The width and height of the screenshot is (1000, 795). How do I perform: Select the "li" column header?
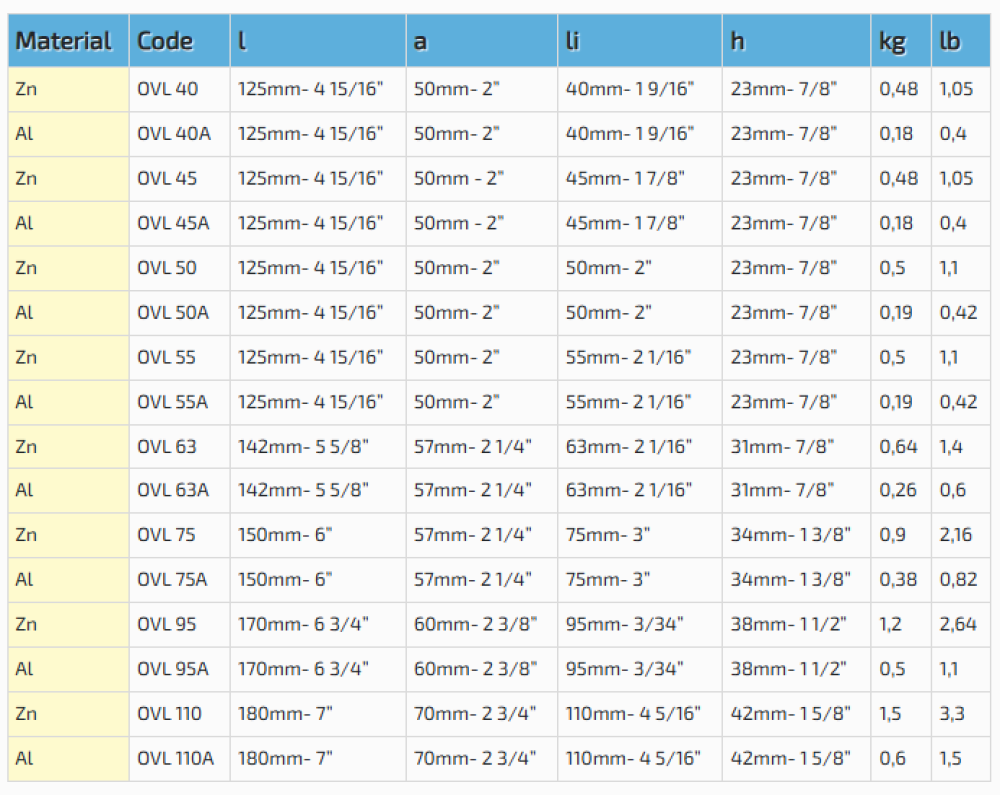coord(572,42)
